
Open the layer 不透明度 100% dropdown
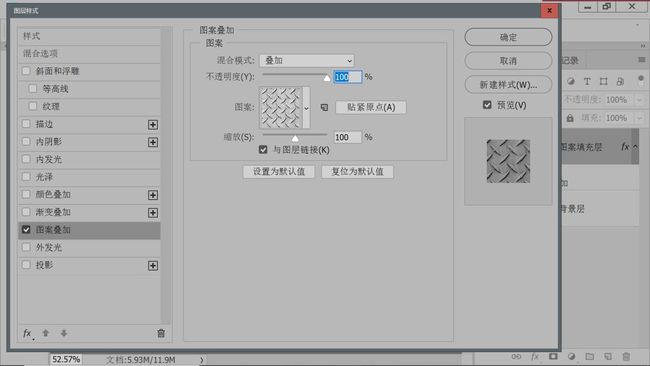click(639, 100)
